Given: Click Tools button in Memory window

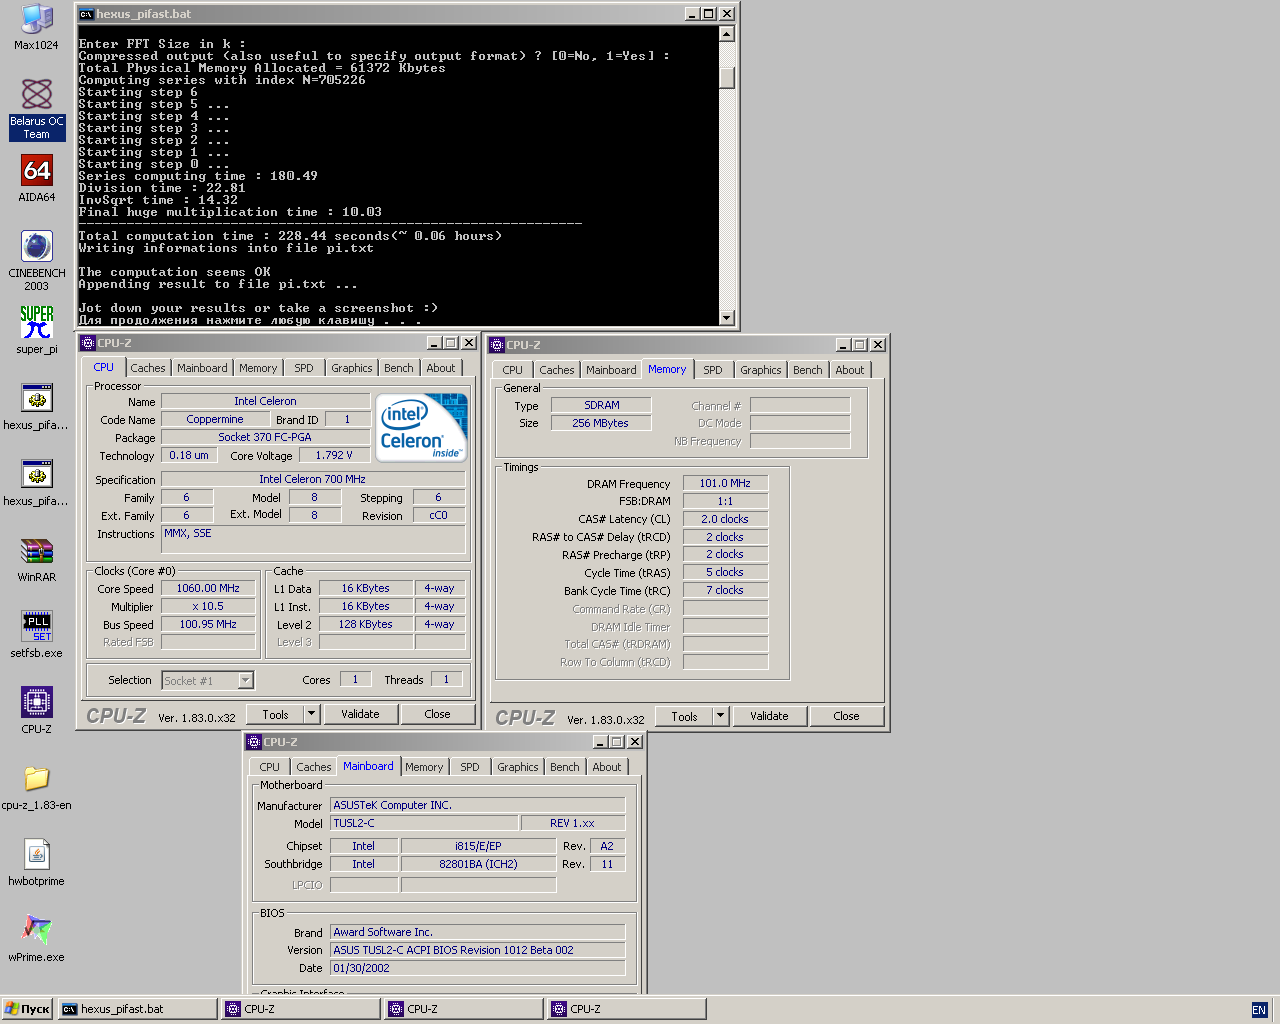Looking at the screenshot, I should point(685,716).
